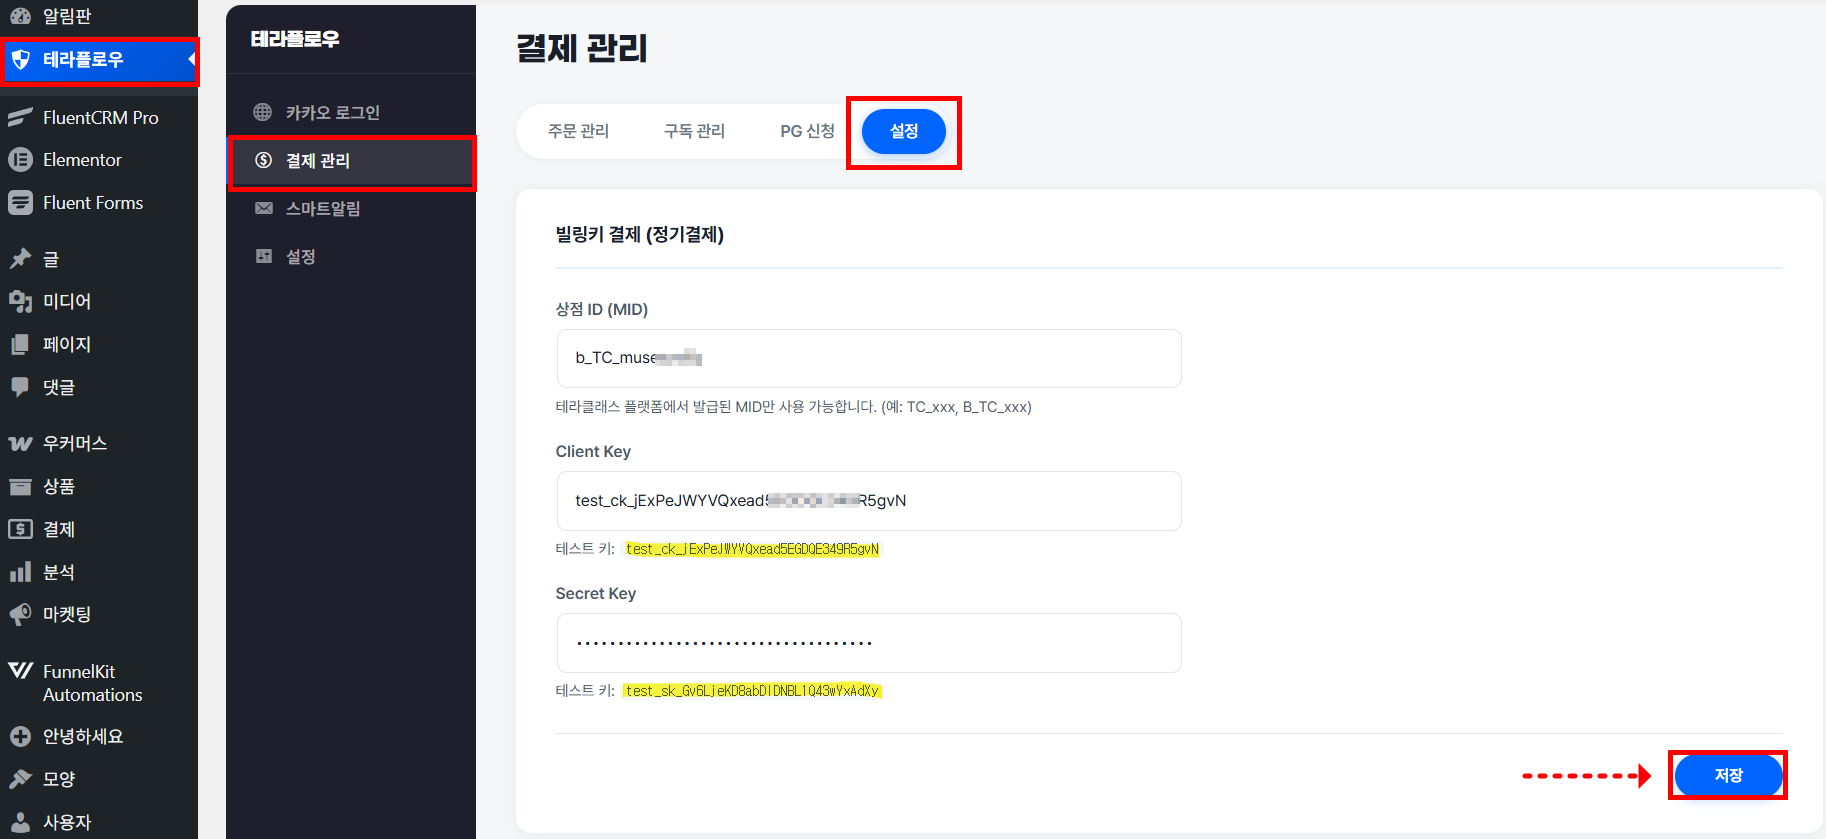
Task: Open 설정 in the 테라플로우 submenu
Action: 301,257
